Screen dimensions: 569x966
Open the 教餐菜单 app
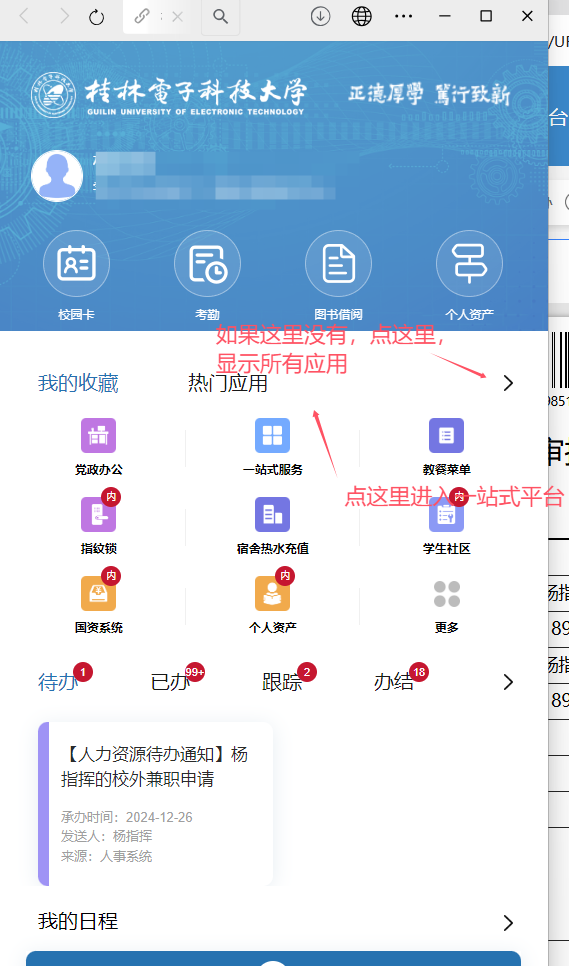[x=446, y=436]
